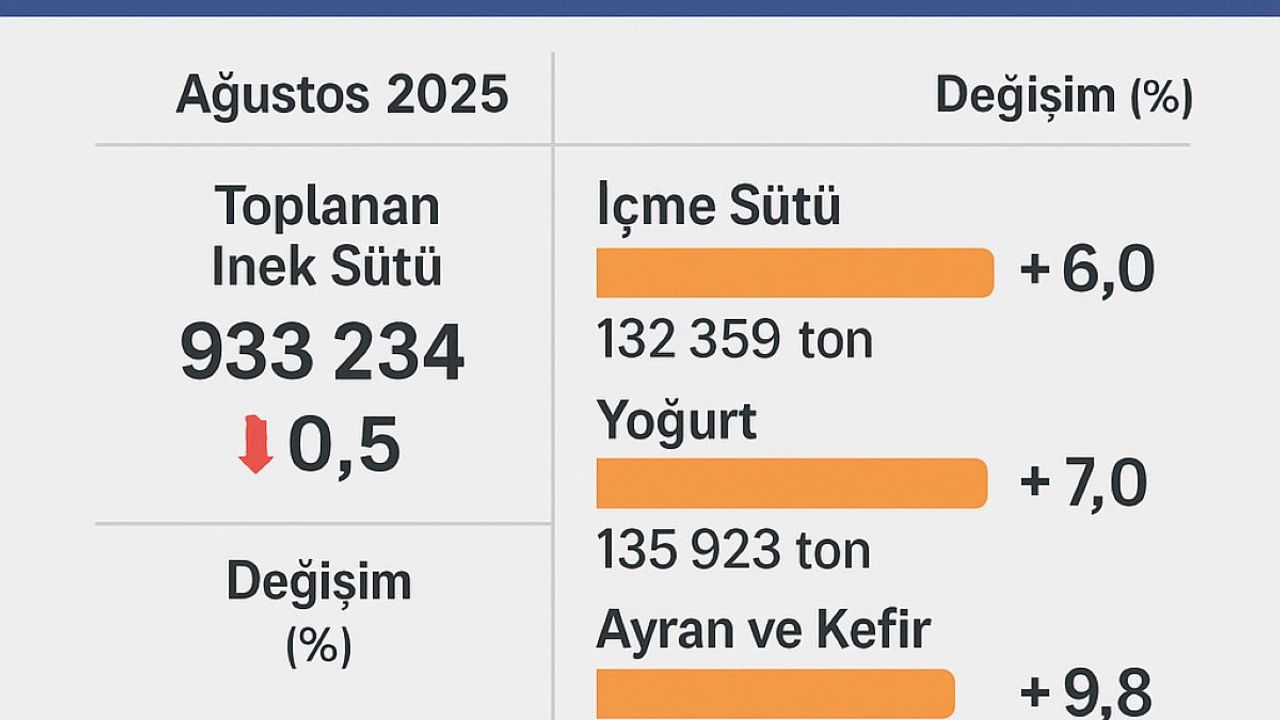Select the Değişim (%) header beside Ağustos 2025
This screenshot has height=720, width=1280.
point(1063,96)
